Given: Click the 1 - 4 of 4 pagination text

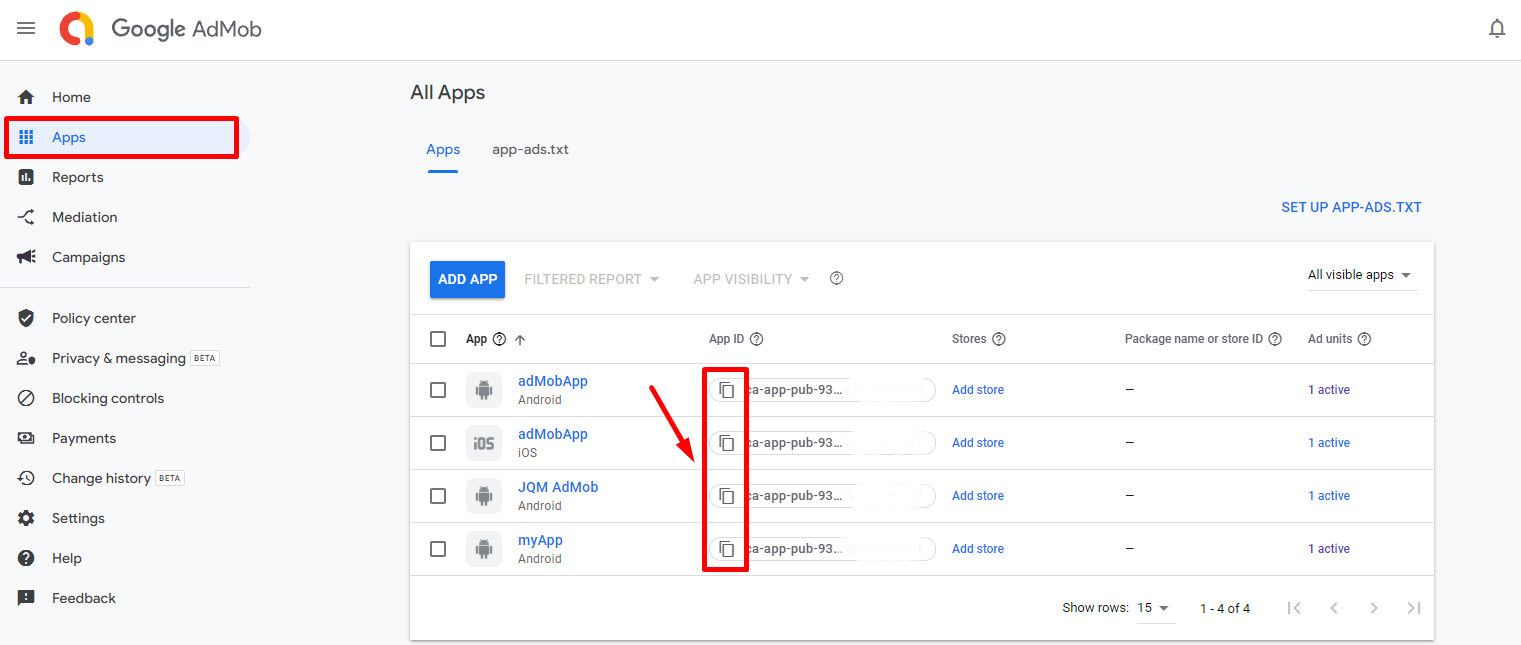Looking at the screenshot, I should click(x=1225, y=608).
